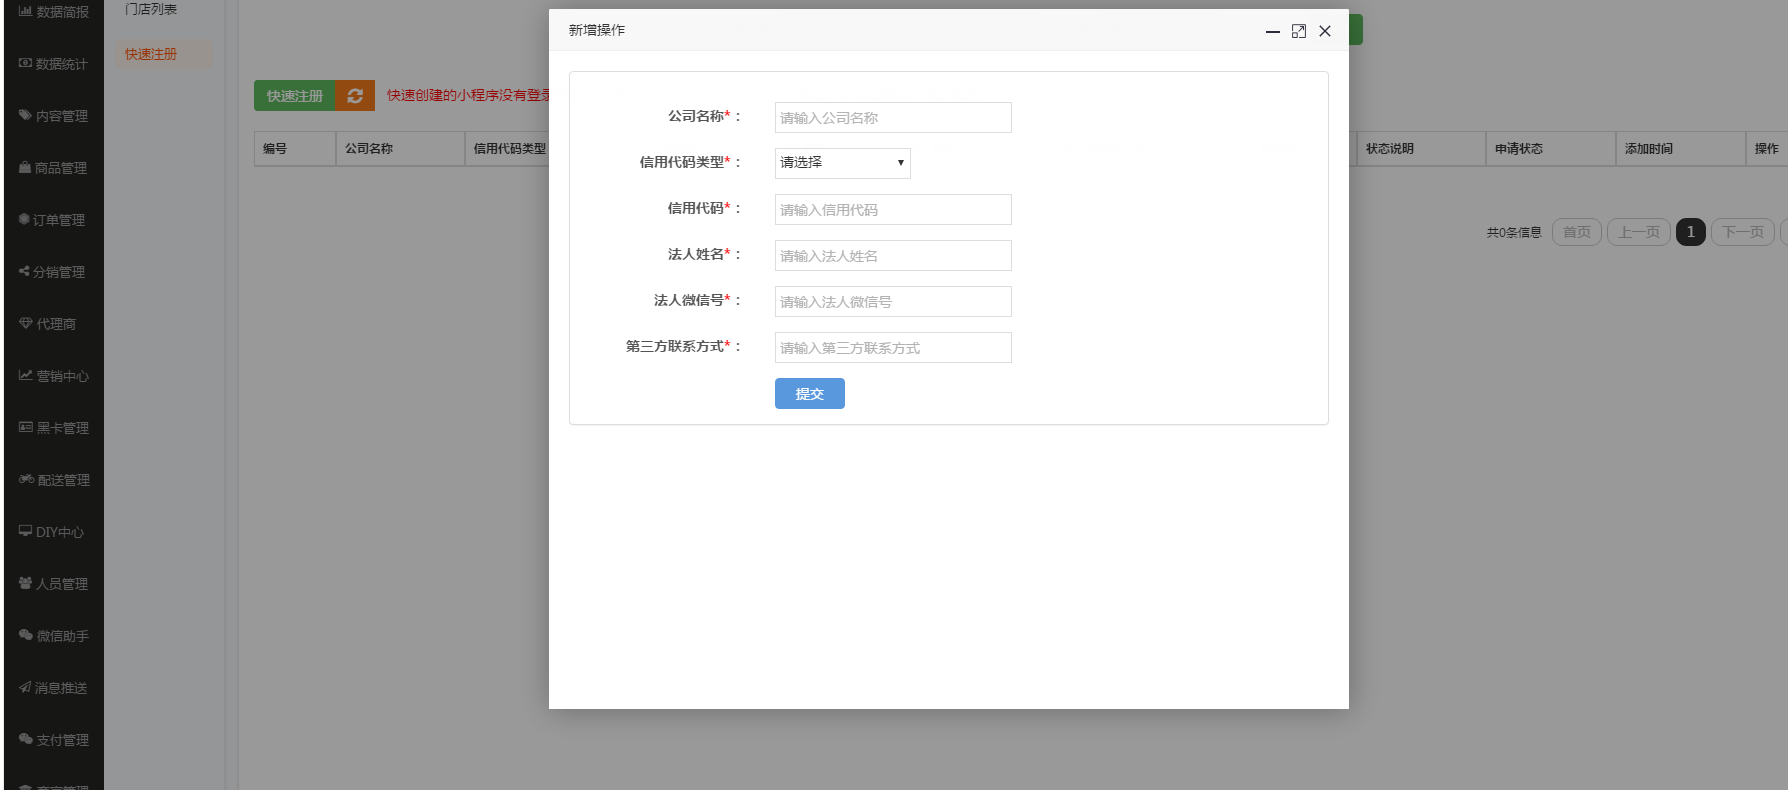1788x790 pixels.
Task: Open 数据简报 from the sidebar
Action: [54, 12]
